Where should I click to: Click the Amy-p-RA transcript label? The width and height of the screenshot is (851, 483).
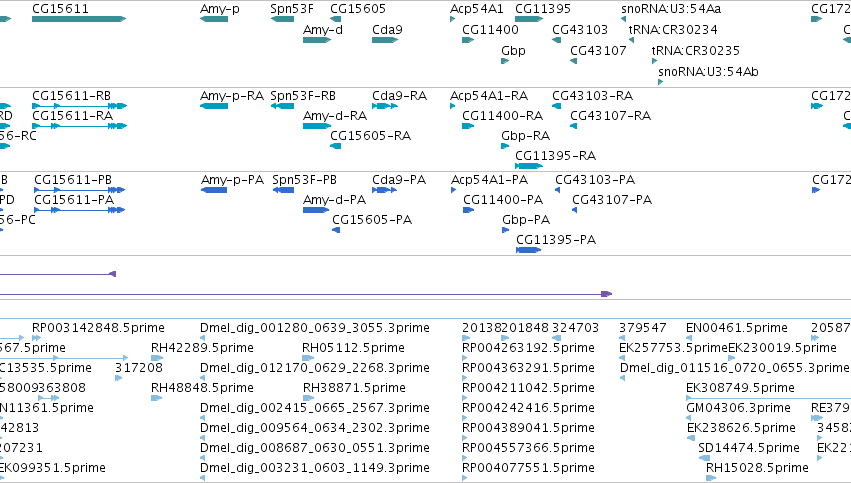[232, 96]
